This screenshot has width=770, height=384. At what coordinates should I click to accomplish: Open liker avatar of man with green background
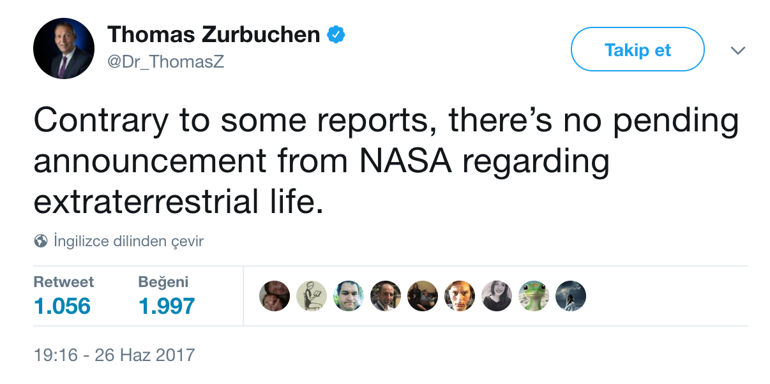point(348,296)
